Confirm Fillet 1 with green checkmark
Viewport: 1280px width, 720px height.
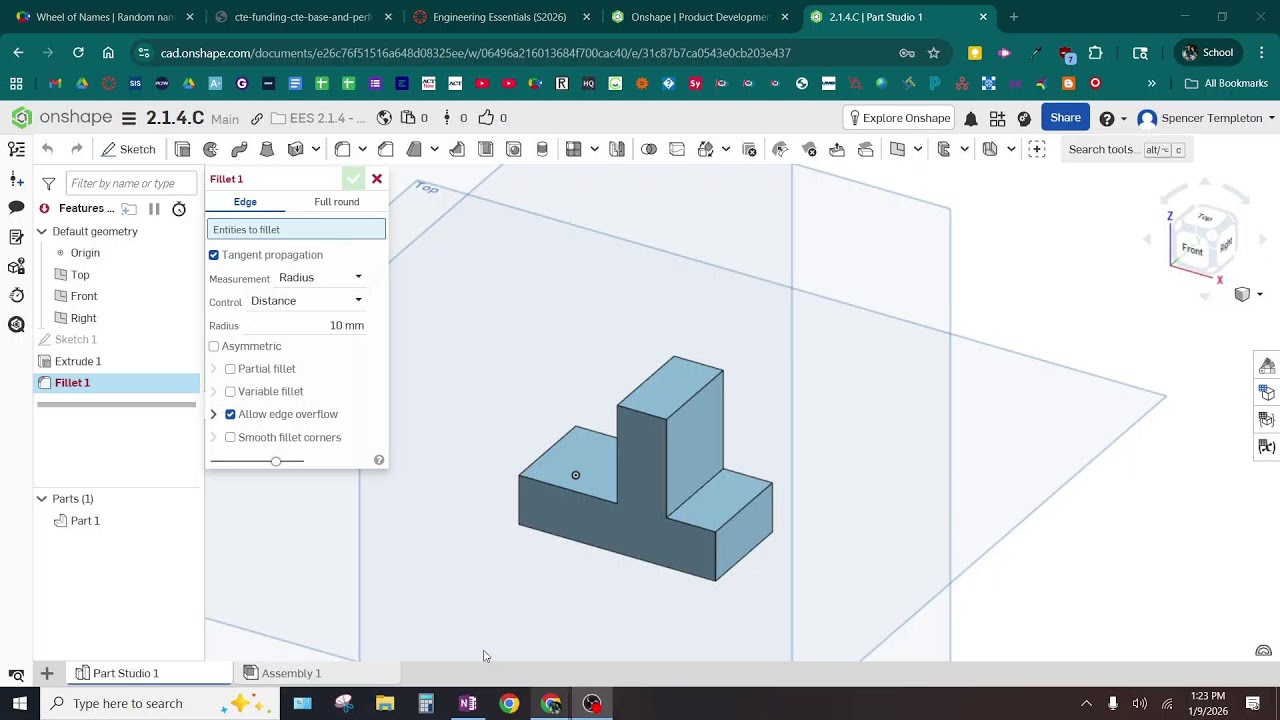[x=353, y=179]
